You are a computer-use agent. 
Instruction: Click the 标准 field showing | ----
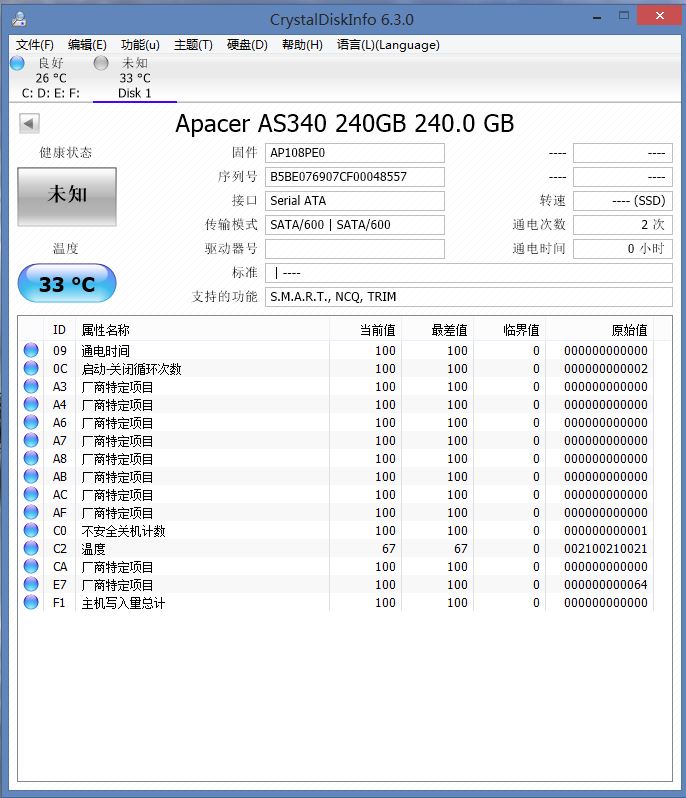click(469, 273)
